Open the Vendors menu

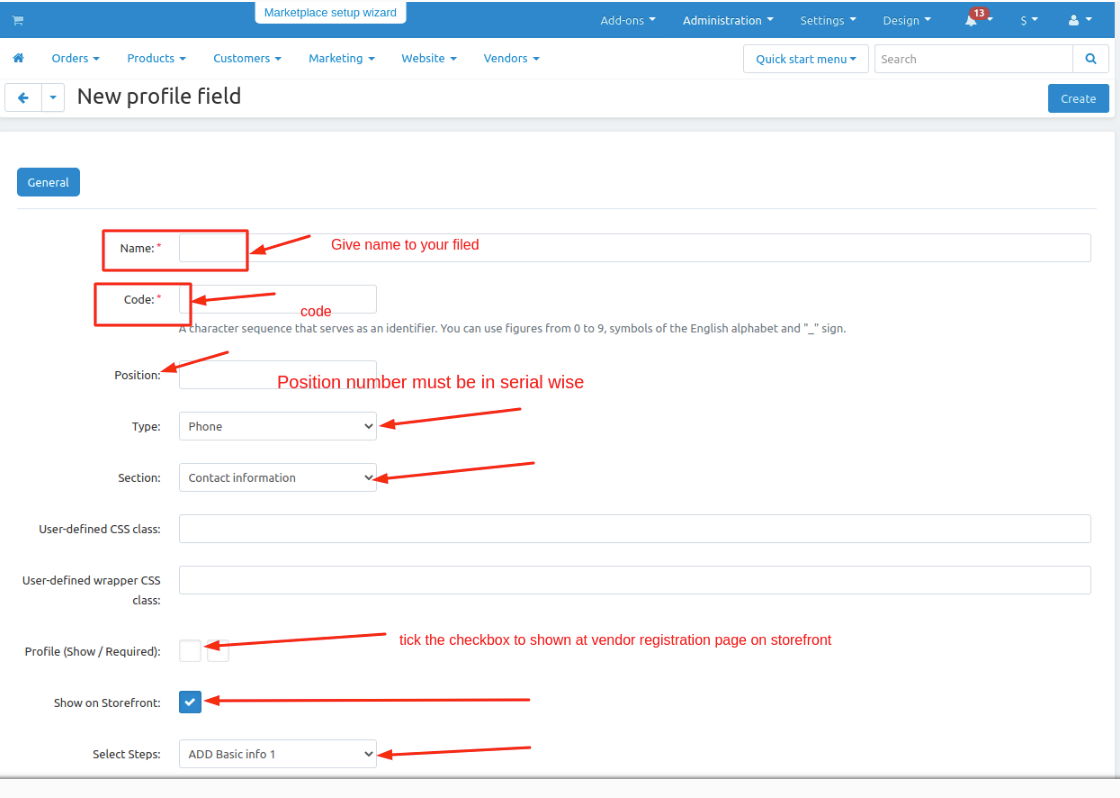pos(511,59)
